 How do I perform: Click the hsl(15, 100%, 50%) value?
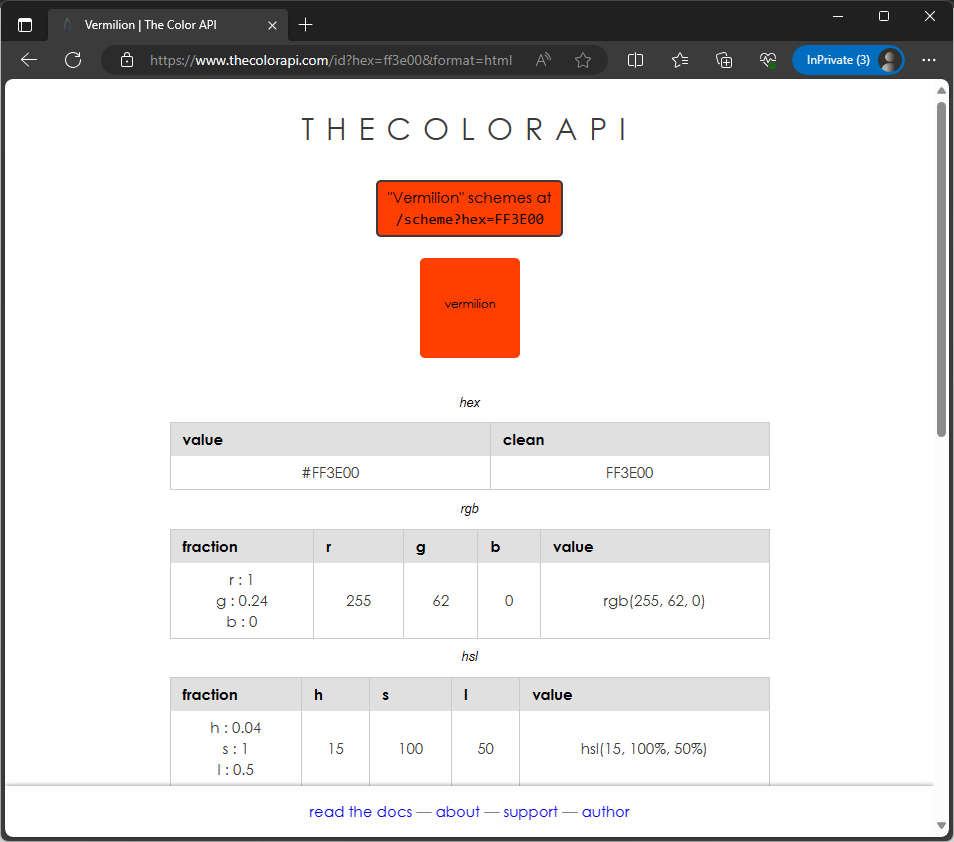click(x=644, y=749)
